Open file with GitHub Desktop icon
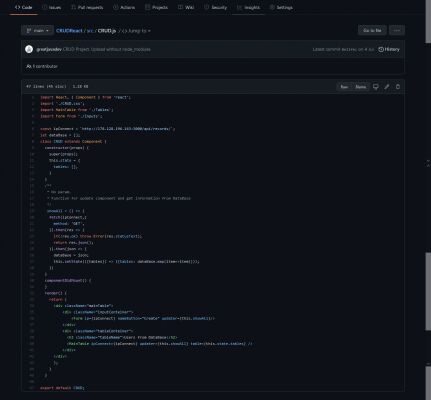 pyautogui.click(x=376, y=87)
